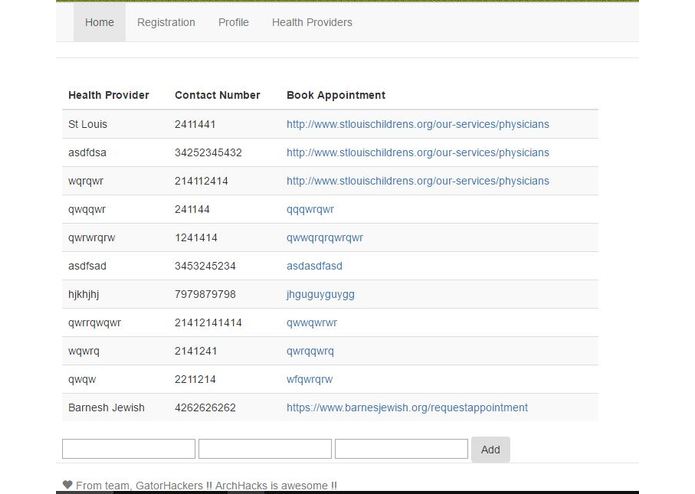Select the number 4262626262
The width and height of the screenshot is (695, 494).
205,408
